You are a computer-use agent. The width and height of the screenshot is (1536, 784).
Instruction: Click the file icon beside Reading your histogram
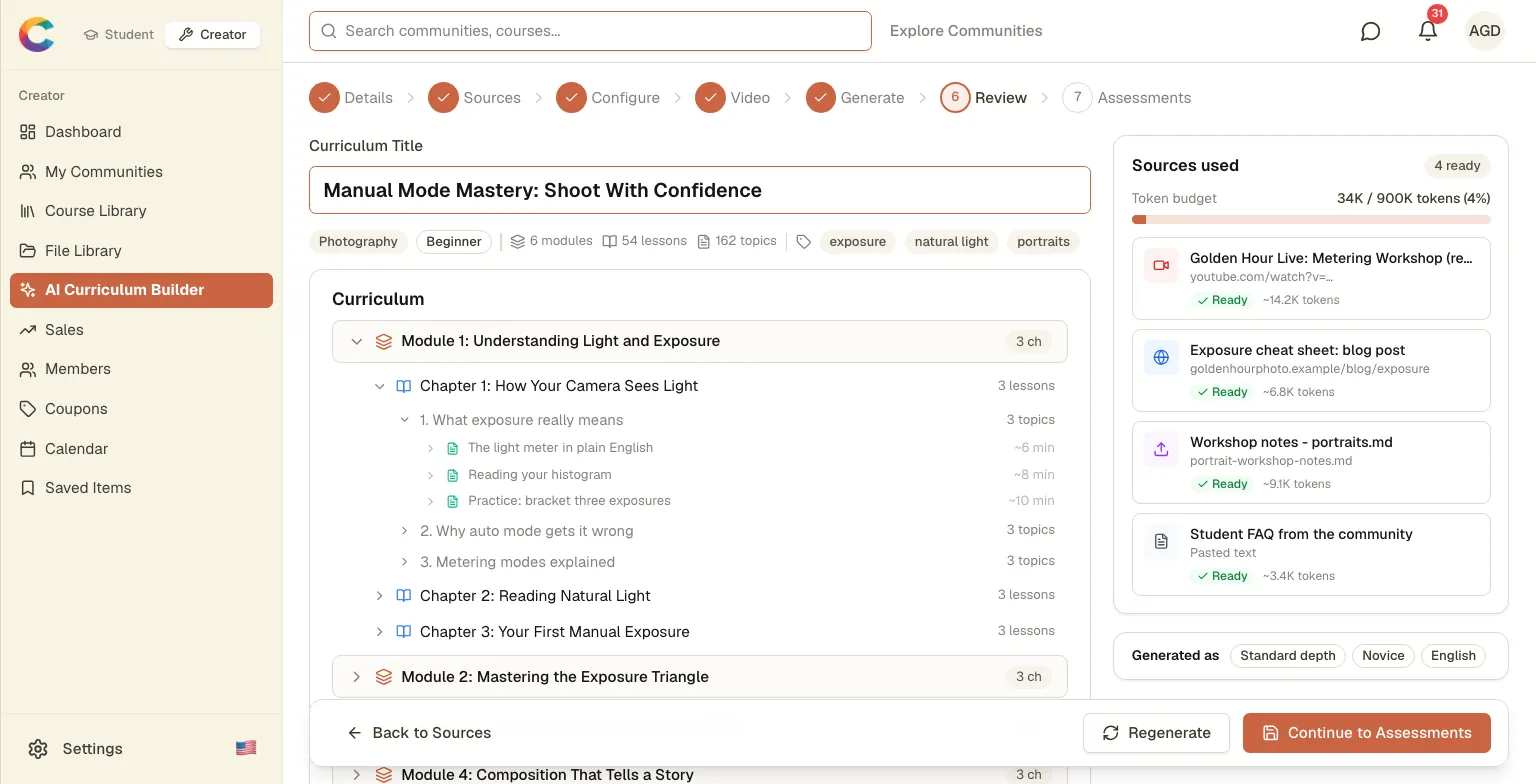click(x=453, y=475)
